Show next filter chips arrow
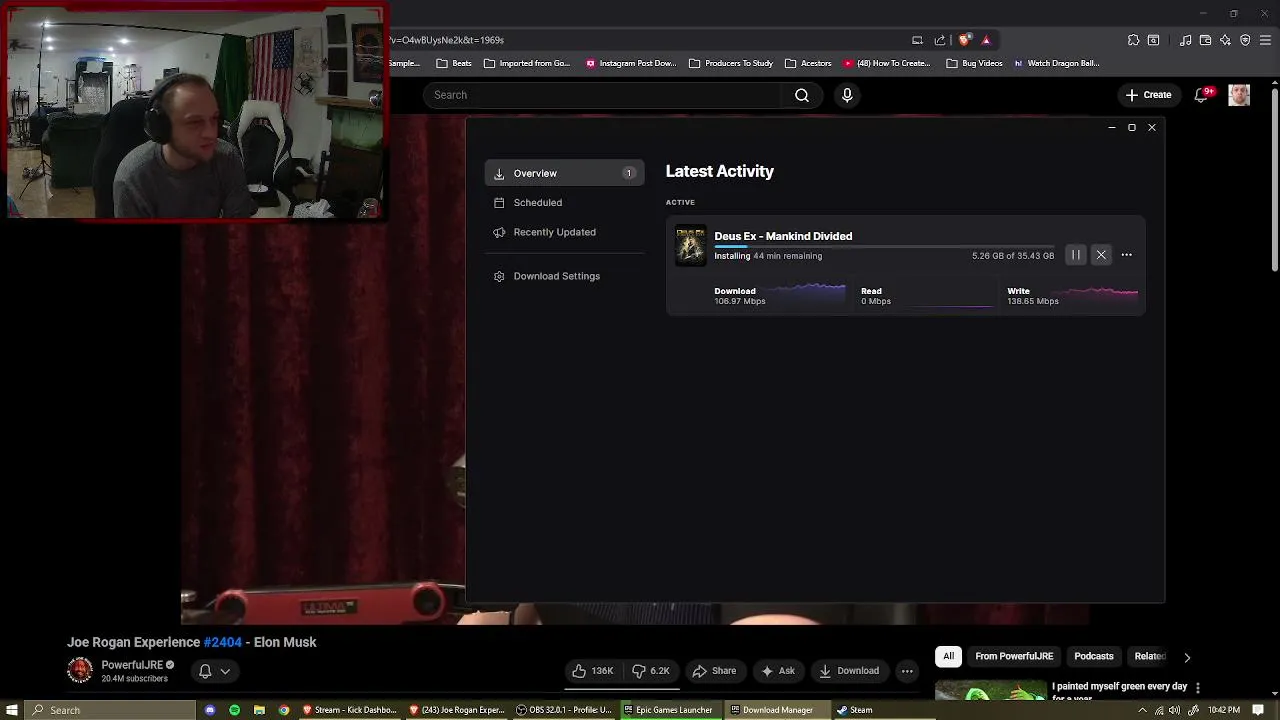The height and width of the screenshot is (720, 1280). (1187, 657)
